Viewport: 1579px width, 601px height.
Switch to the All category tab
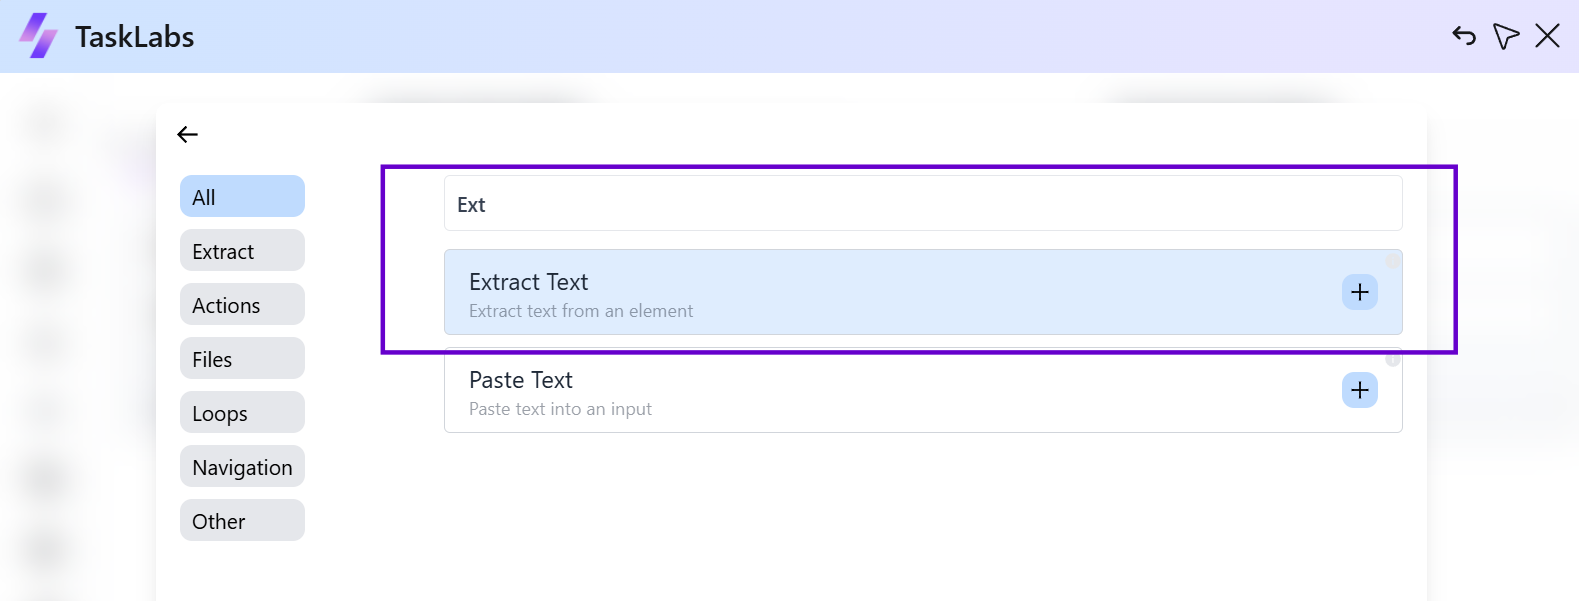click(x=242, y=196)
